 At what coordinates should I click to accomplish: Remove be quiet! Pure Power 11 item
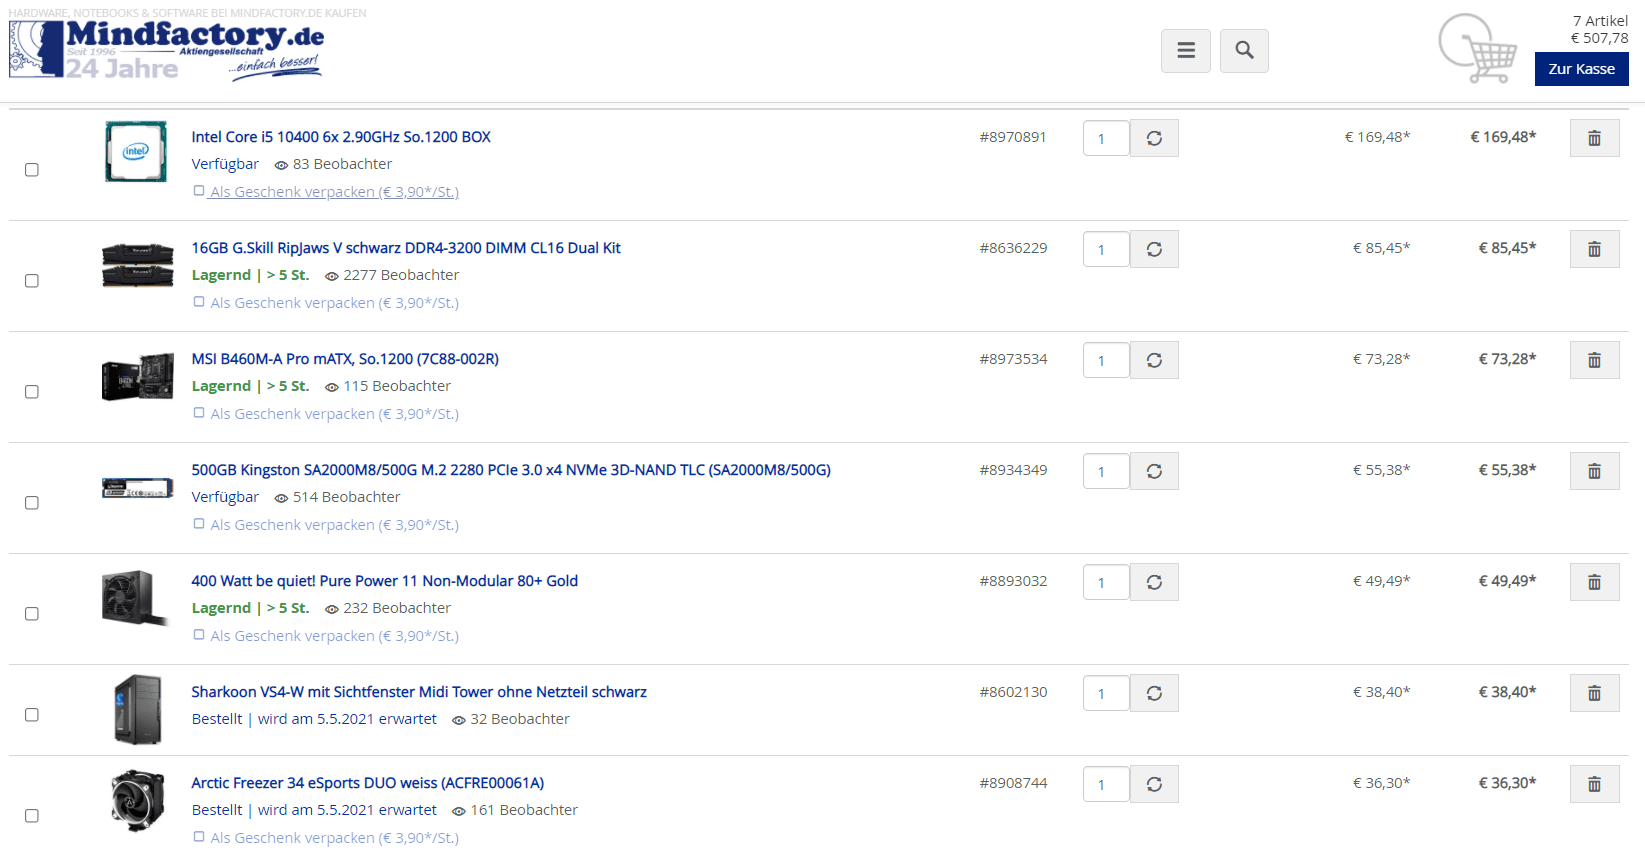[x=1594, y=582]
